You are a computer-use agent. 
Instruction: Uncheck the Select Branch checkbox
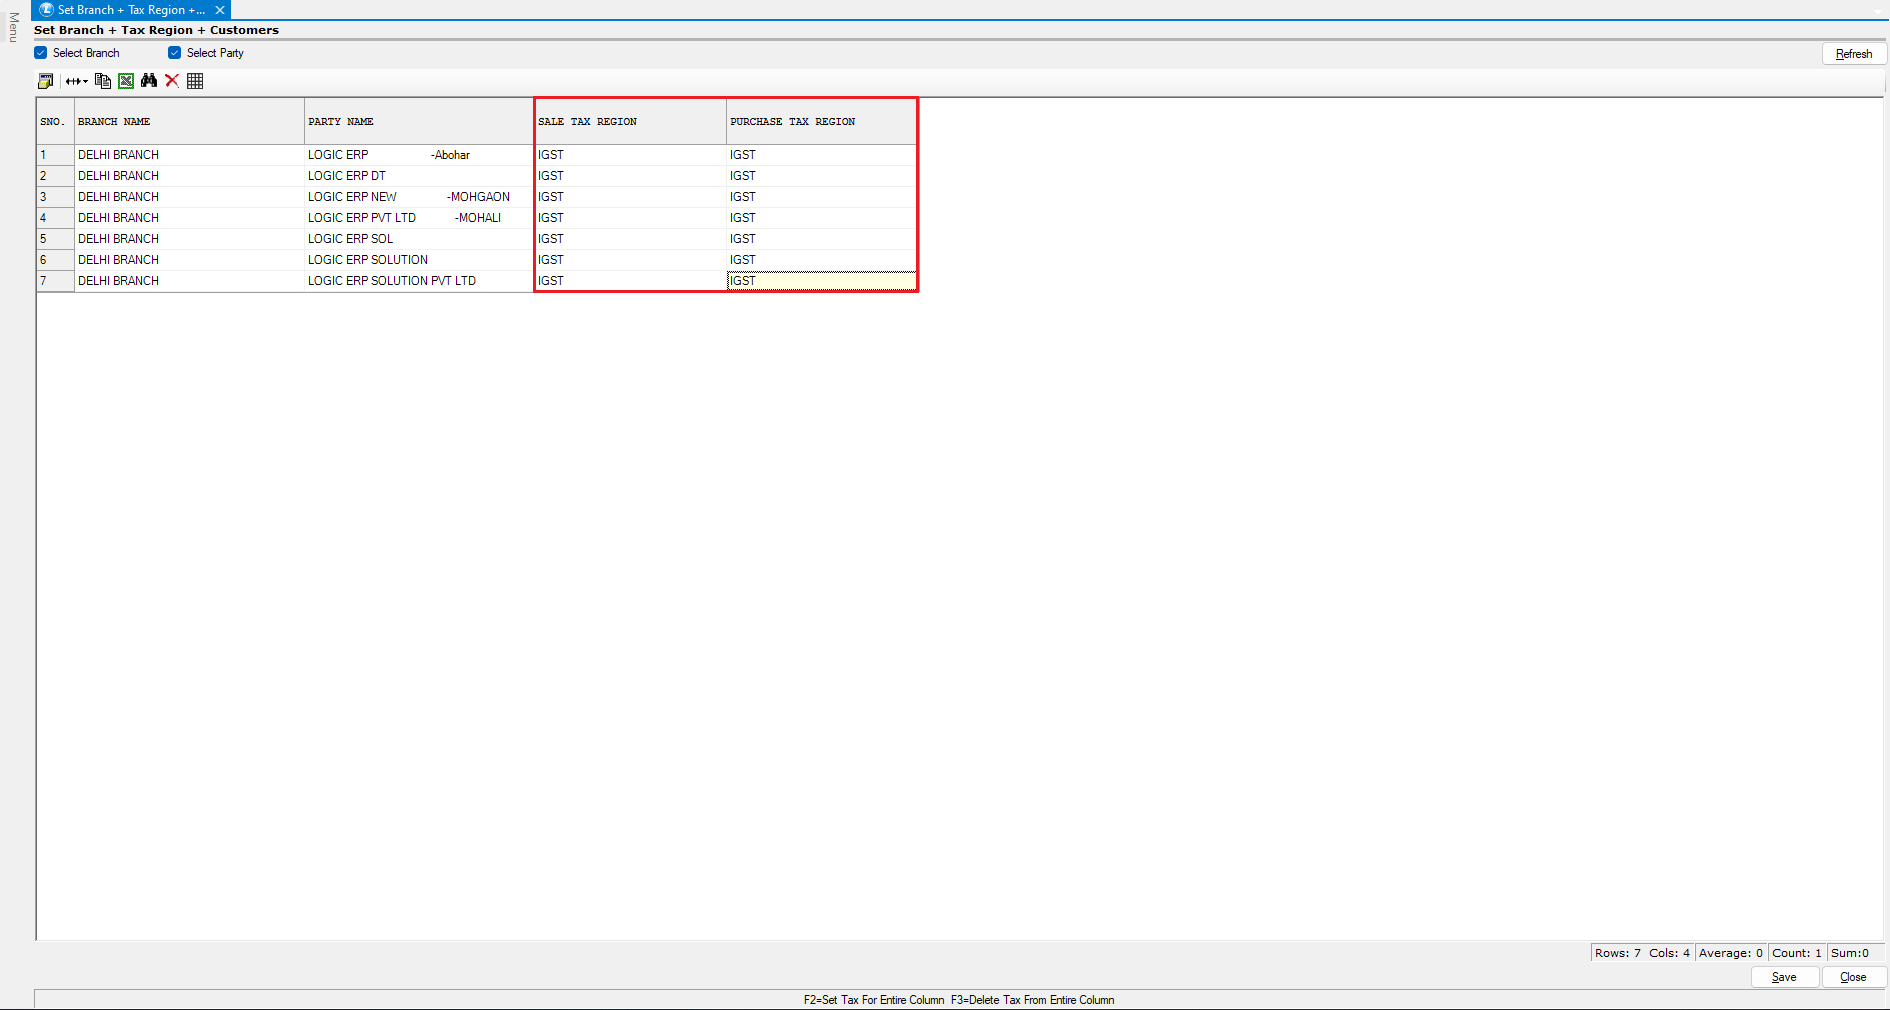point(41,53)
